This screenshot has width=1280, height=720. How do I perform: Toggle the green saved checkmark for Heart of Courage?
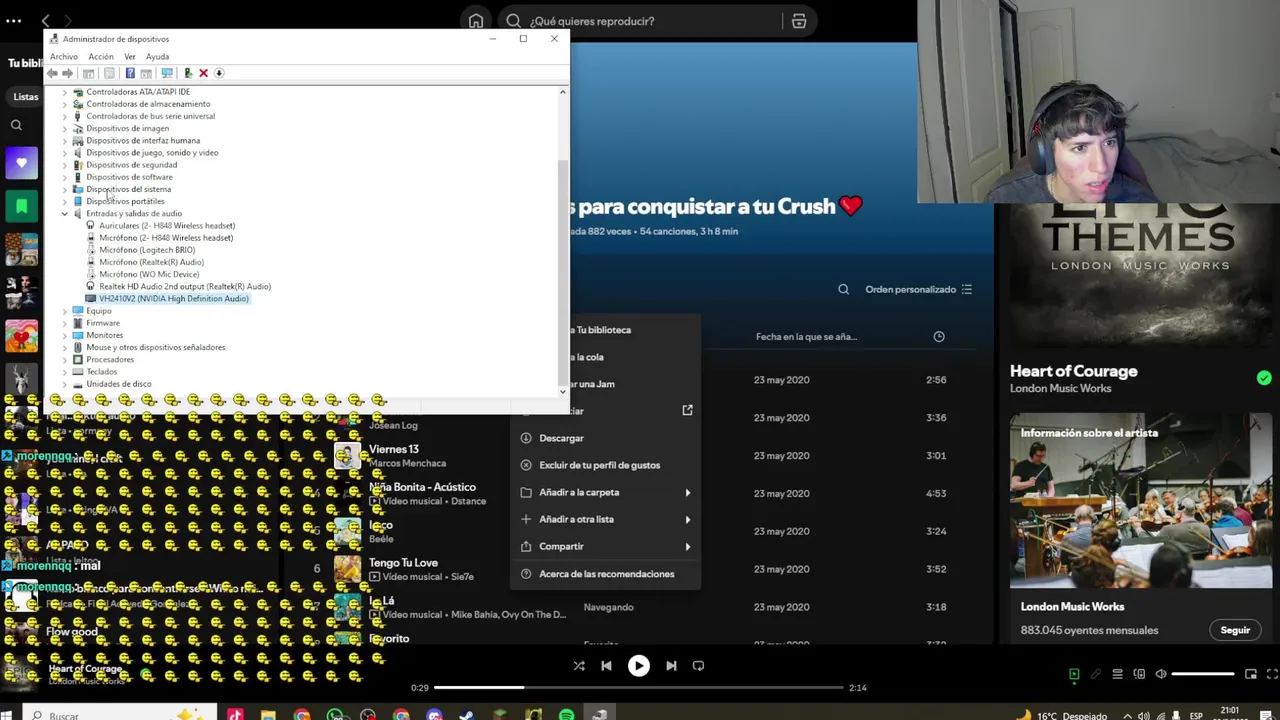[x=1264, y=378]
